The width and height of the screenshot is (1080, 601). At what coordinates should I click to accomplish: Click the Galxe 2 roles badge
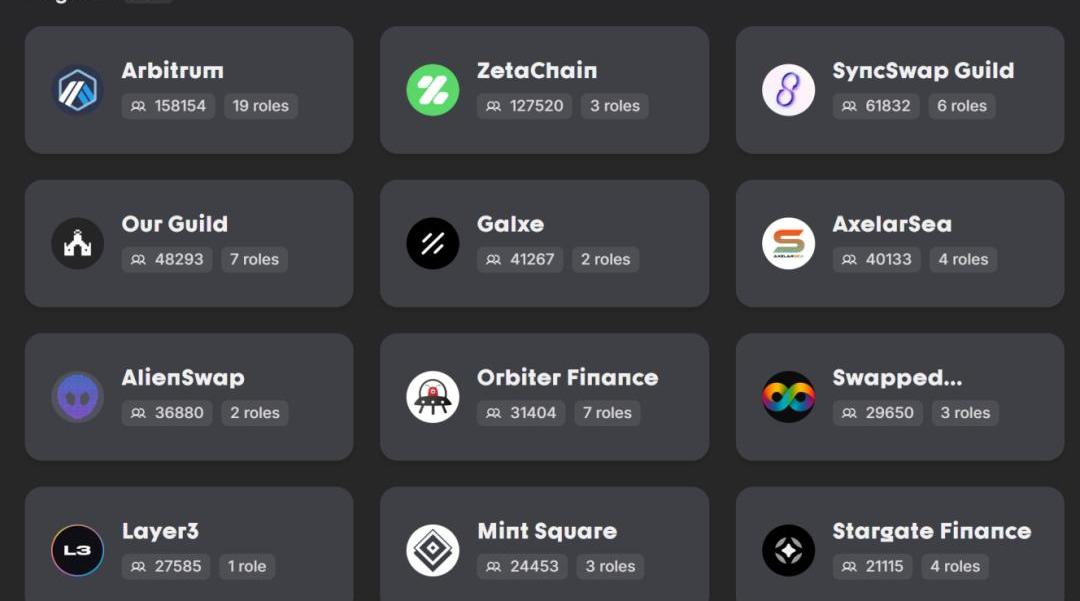(x=605, y=260)
